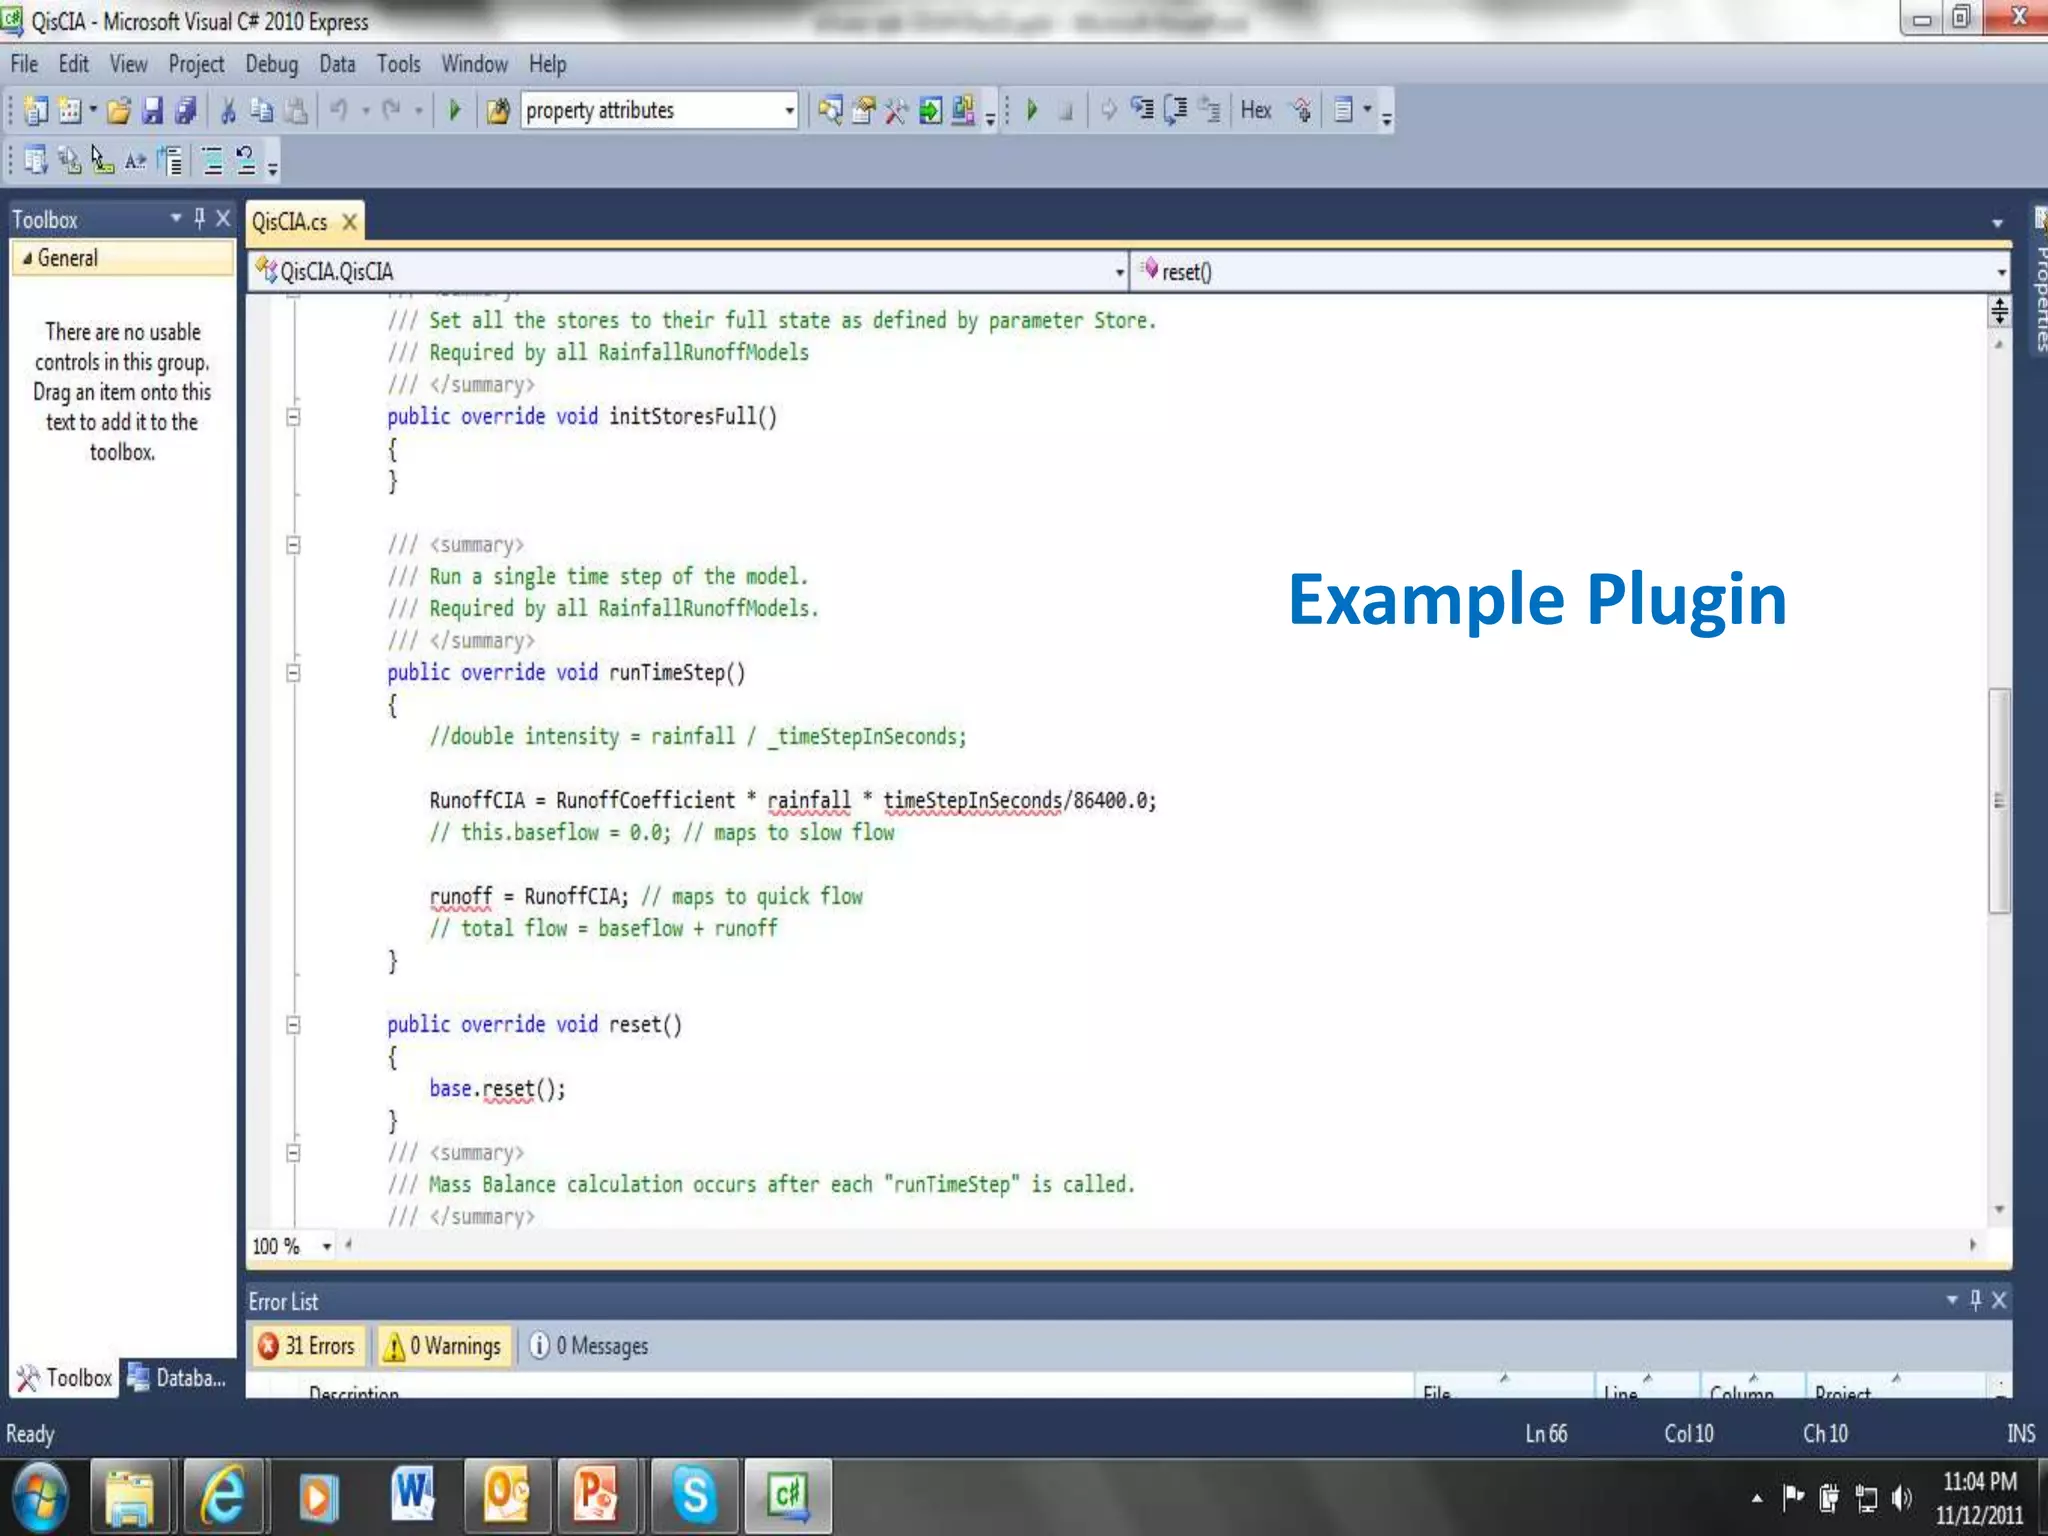Click the Undo arrow icon
The image size is (2048, 1536).
[x=339, y=110]
